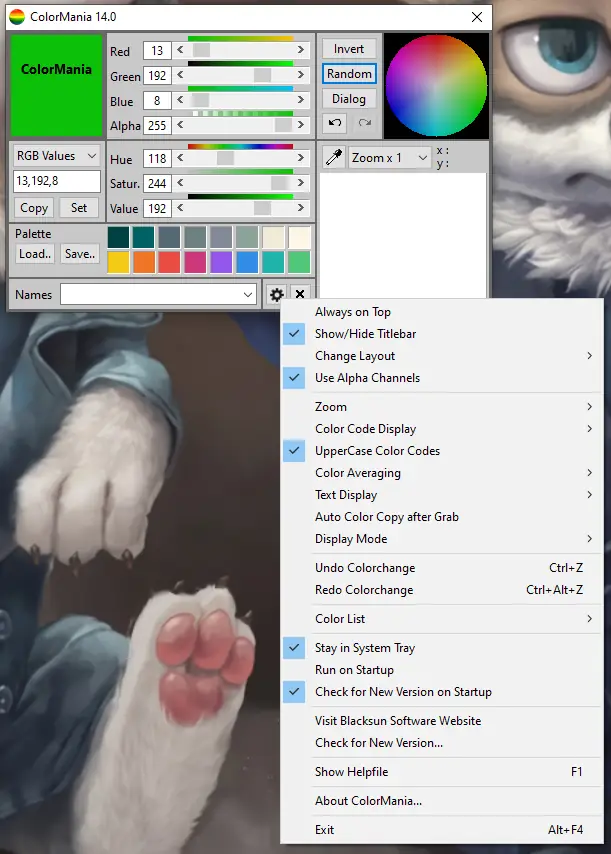Click the Hue value field 118
This screenshot has height=854, width=611.
pos(157,158)
